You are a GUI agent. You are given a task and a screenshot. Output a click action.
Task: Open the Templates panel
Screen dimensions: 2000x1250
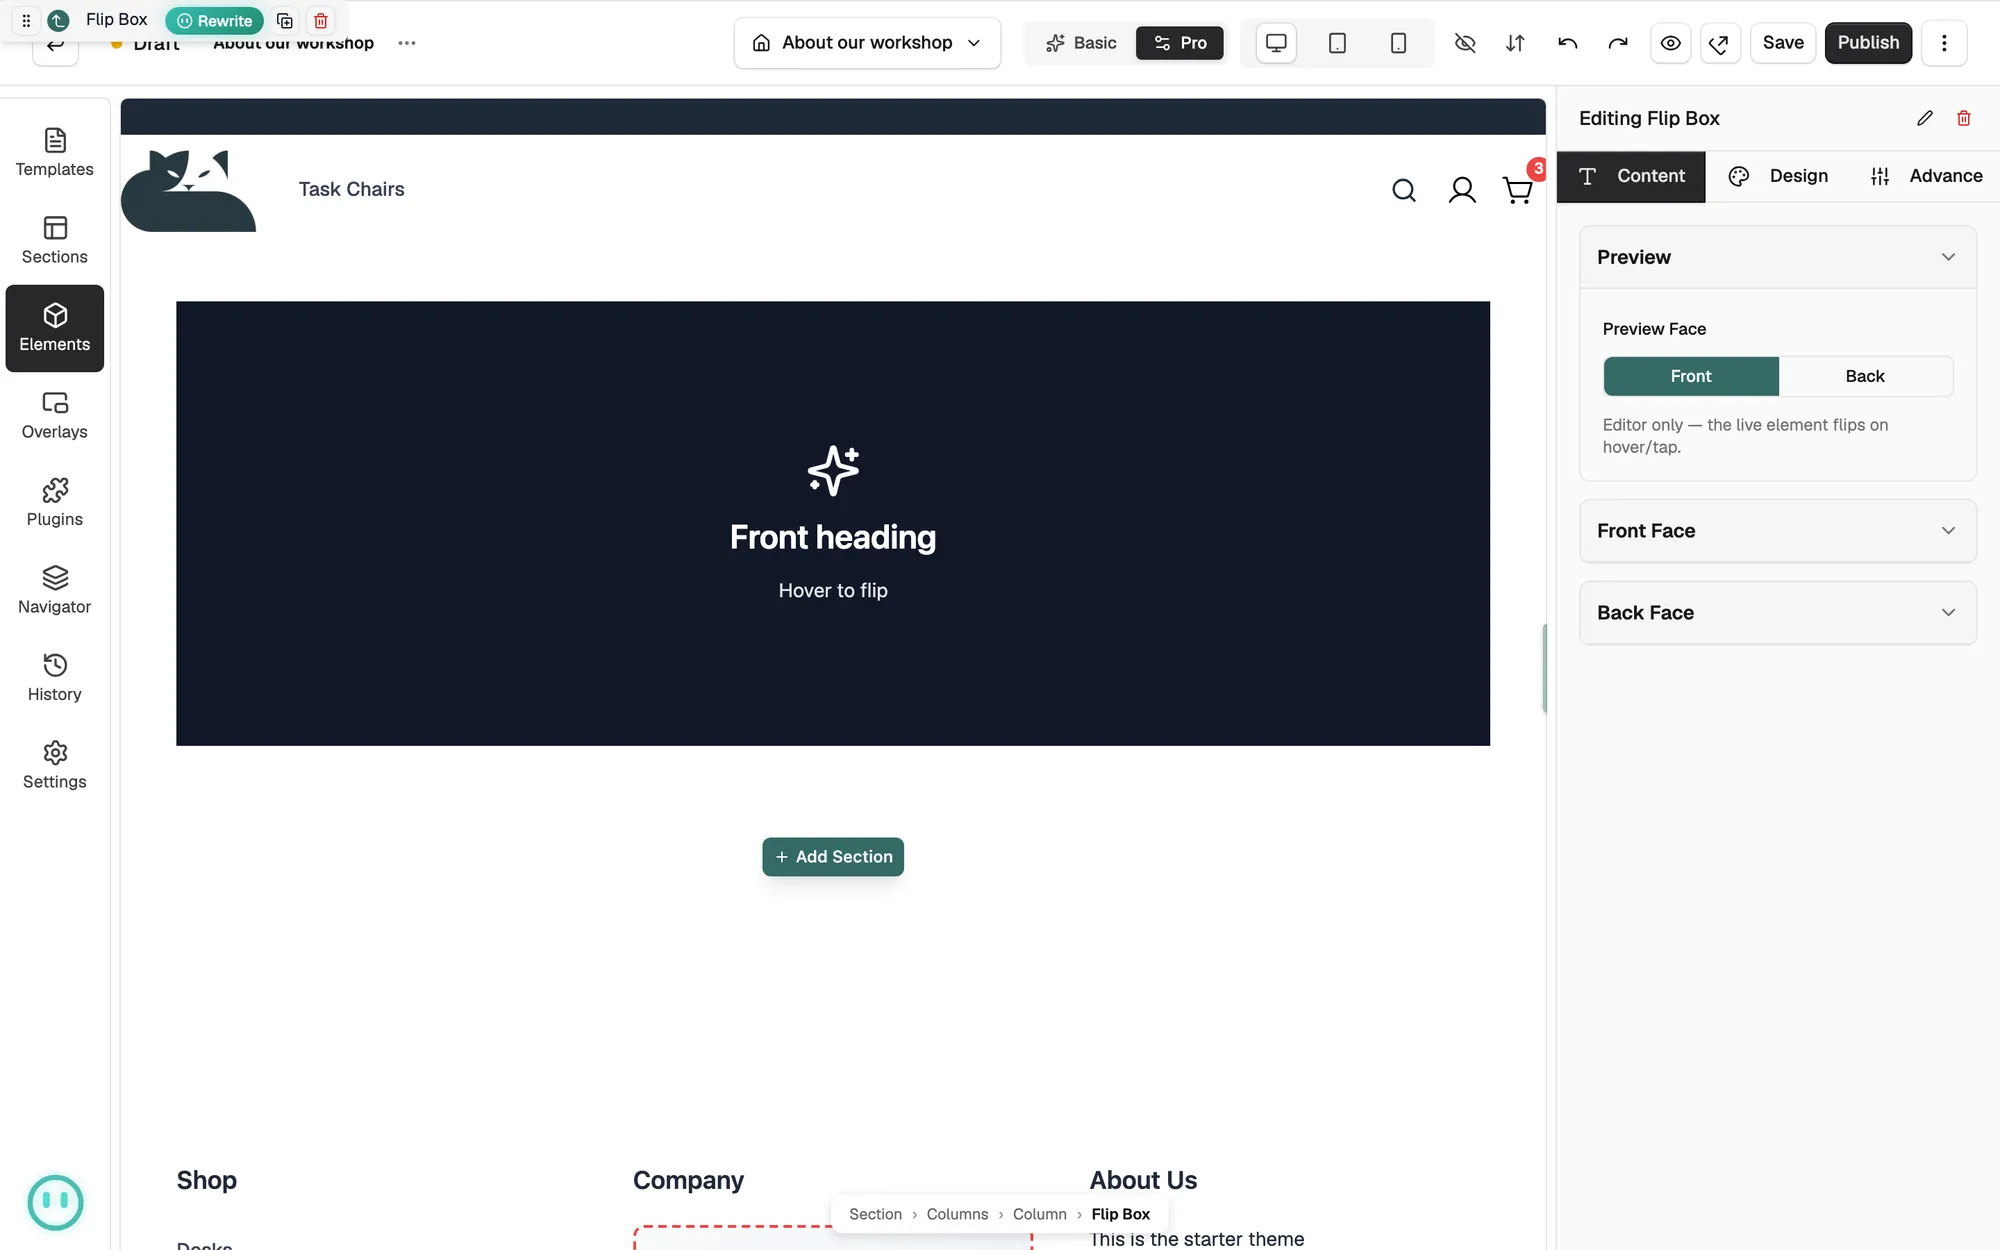55,153
